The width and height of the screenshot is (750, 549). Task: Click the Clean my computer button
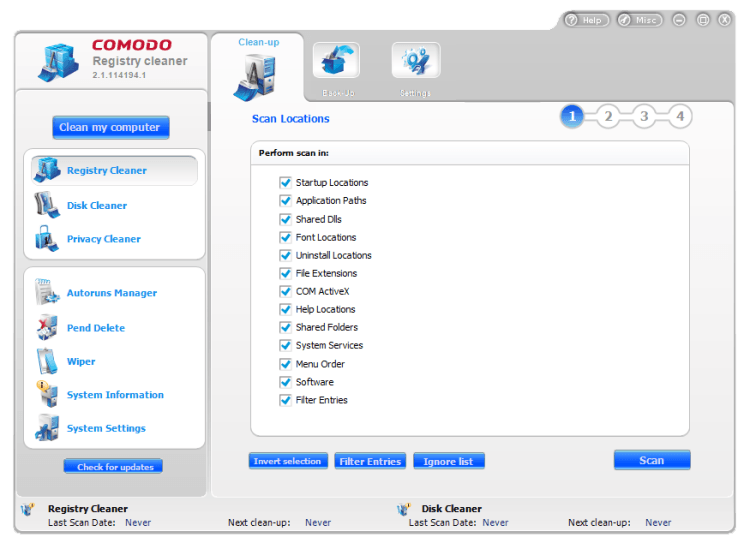(x=111, y=127)
